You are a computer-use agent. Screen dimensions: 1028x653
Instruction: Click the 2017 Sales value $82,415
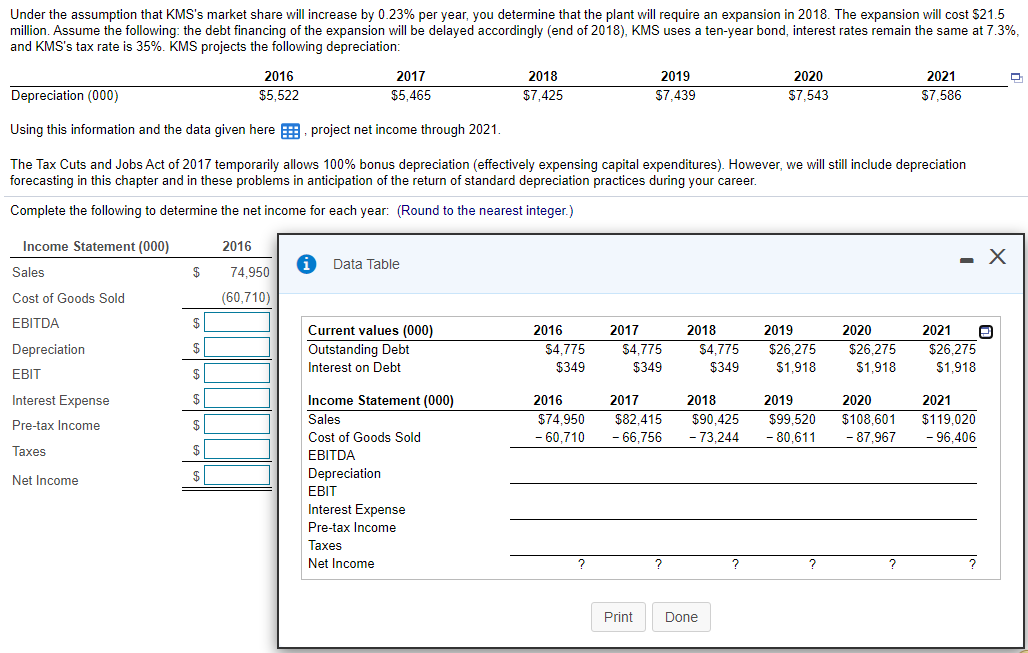[x=638, y=420]
